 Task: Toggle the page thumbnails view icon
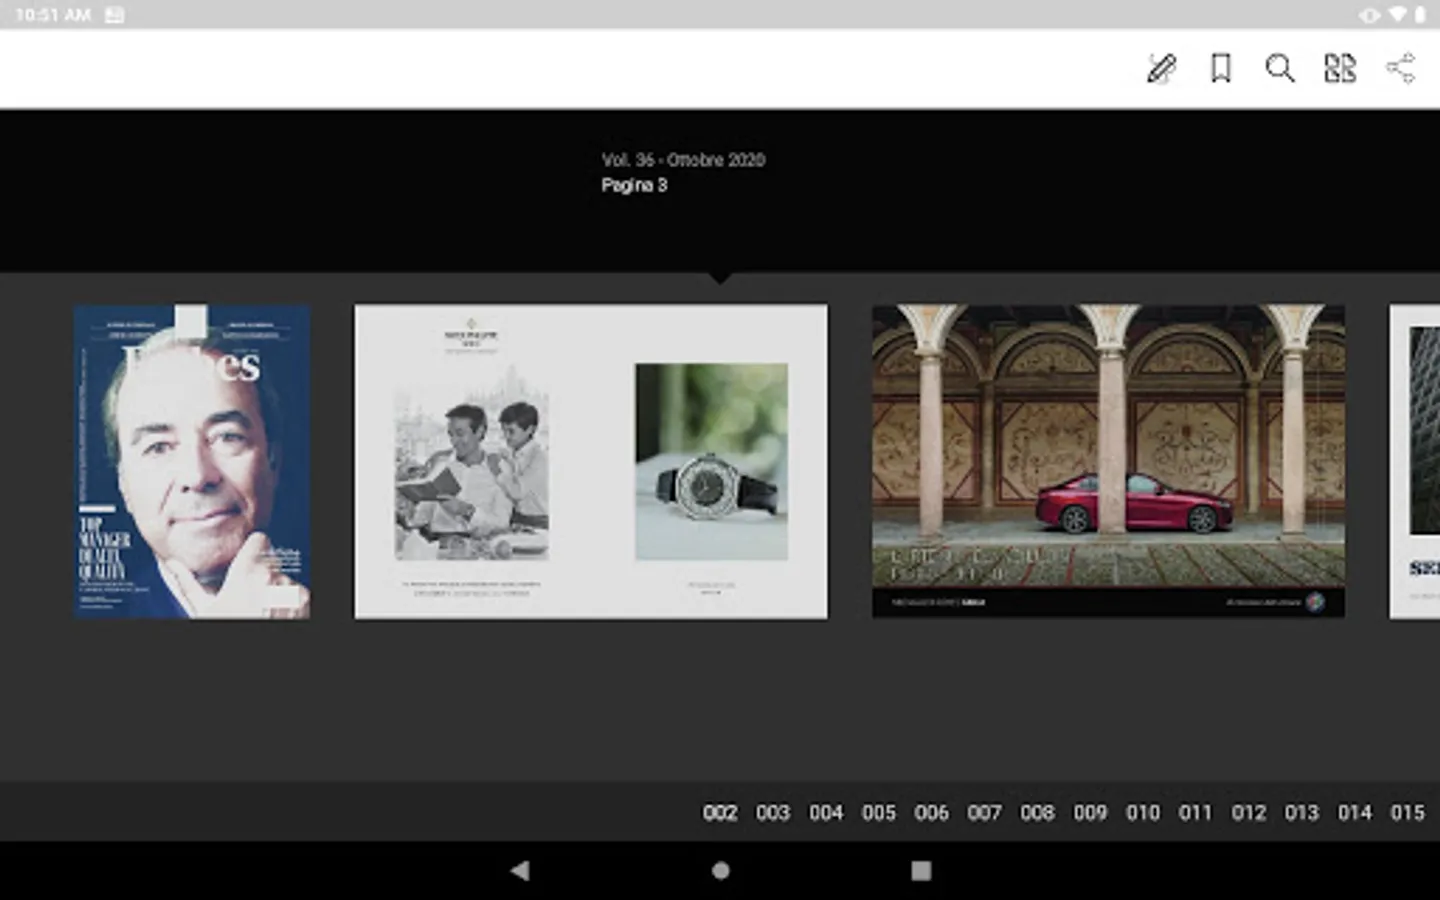pos(1339,69)
